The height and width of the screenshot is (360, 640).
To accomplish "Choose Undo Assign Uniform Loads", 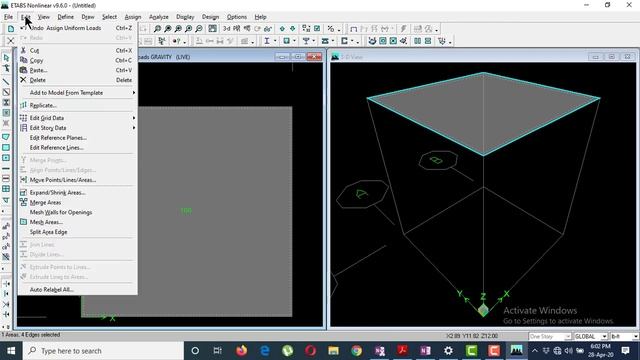I will pos(78,28).
